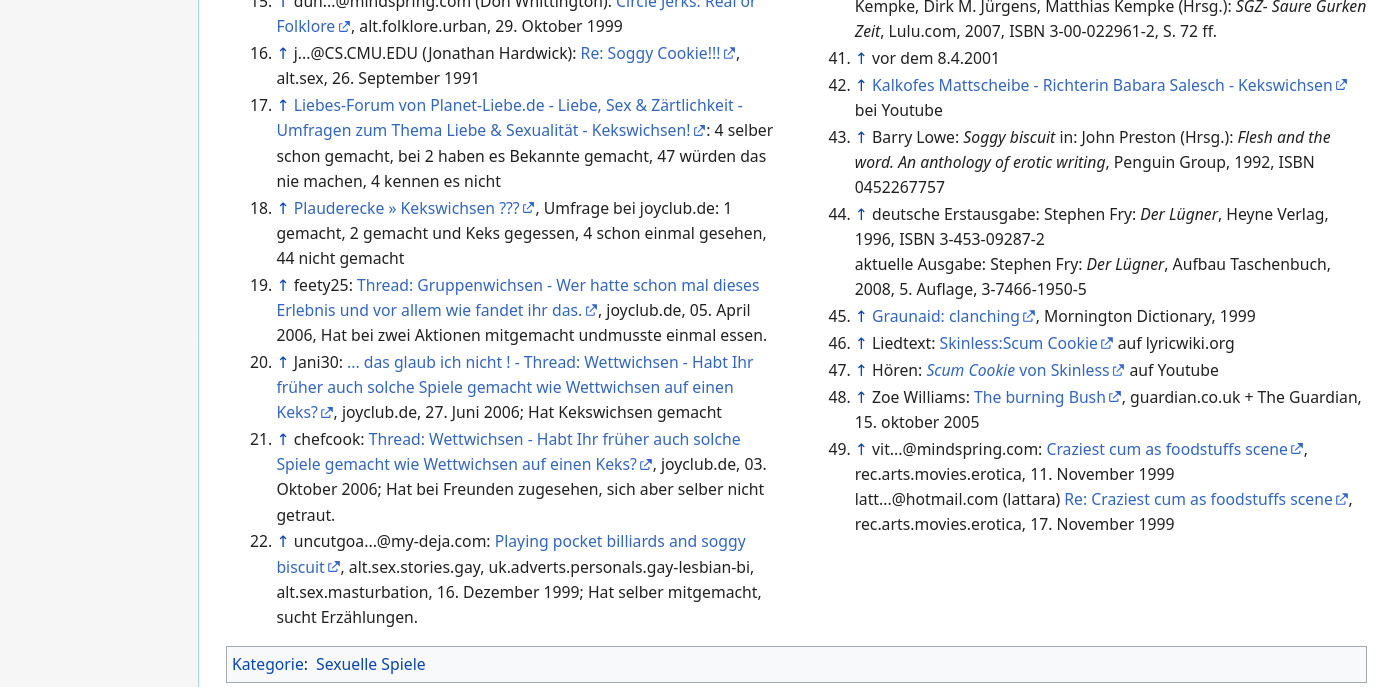Follow the up arrow before Zoe Williams in reference 48
Viewport: 1394px width, 687px height.
tap(861, 398)
